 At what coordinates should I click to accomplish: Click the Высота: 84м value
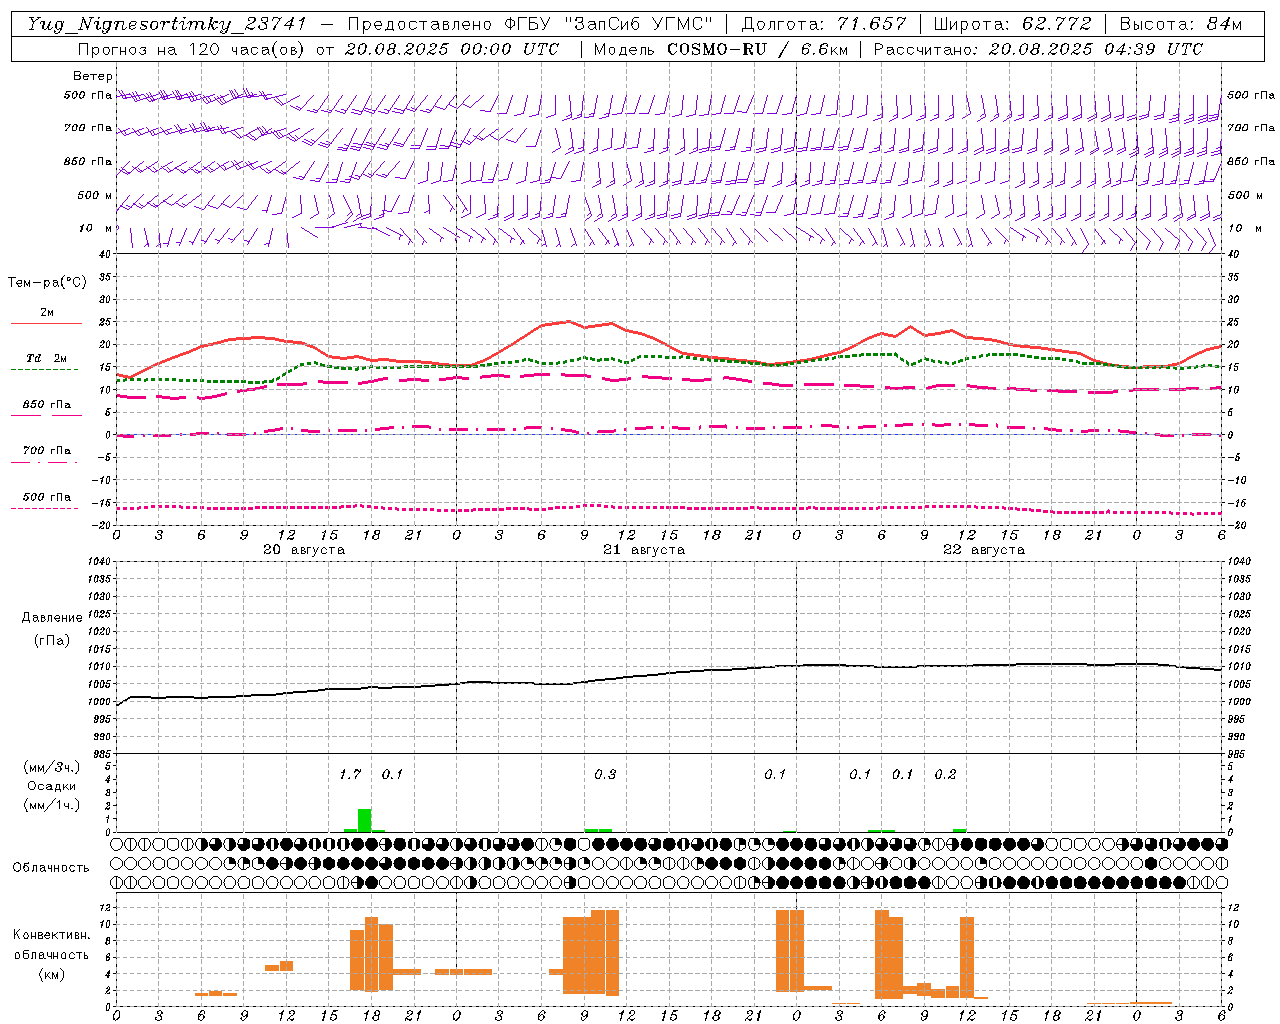coord(1181,24)
